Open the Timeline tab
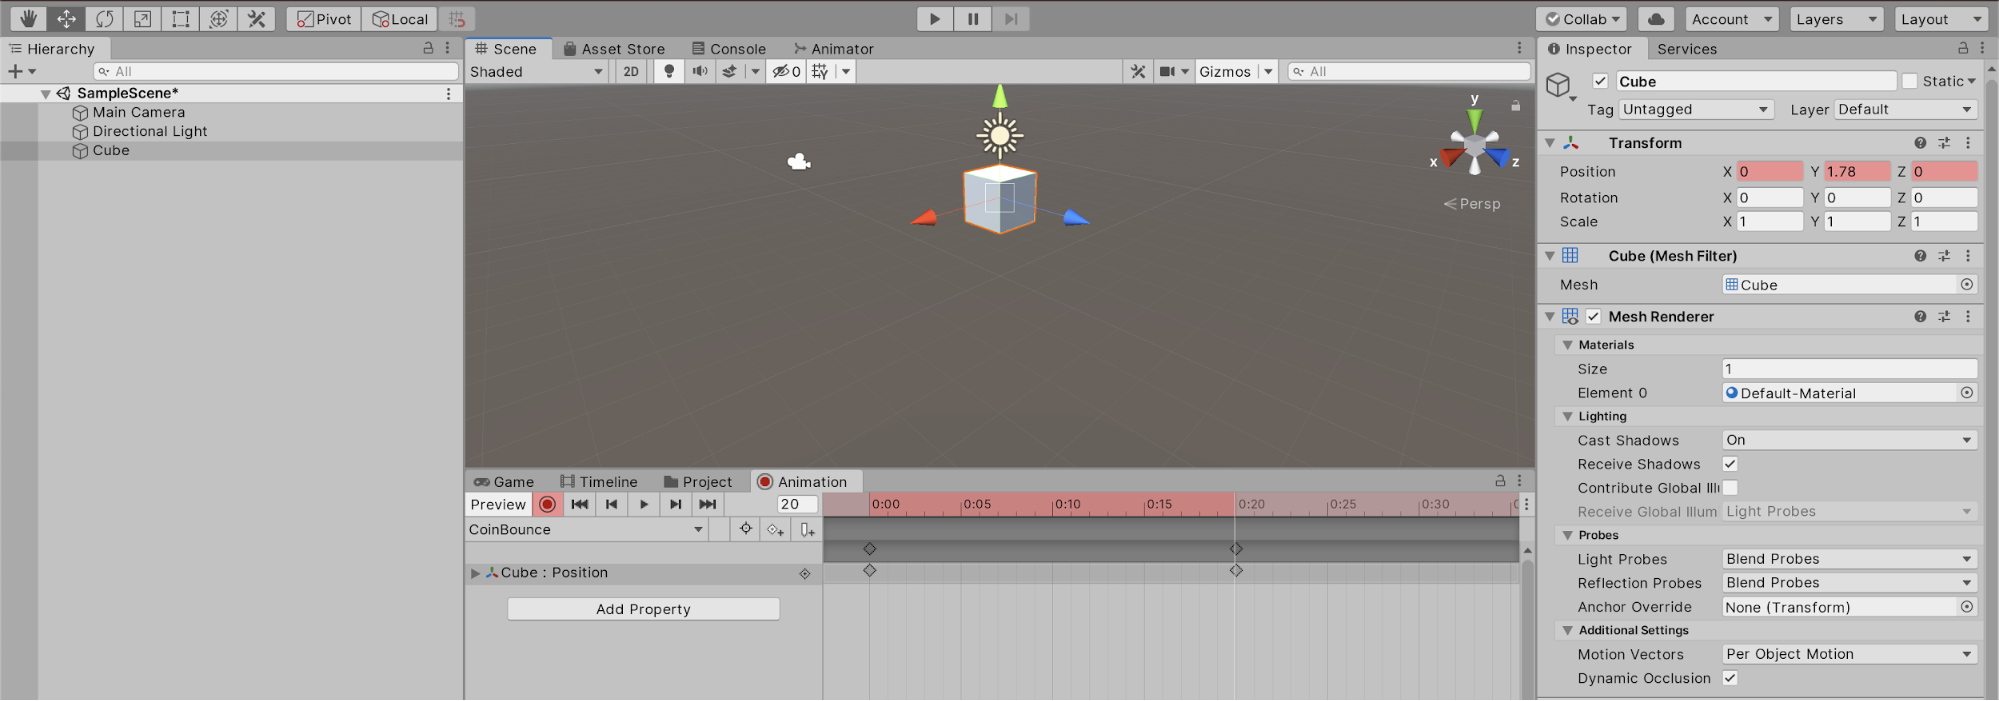Image resolution: width=1999 pixels, height=701 pixels. click(599, 482)
